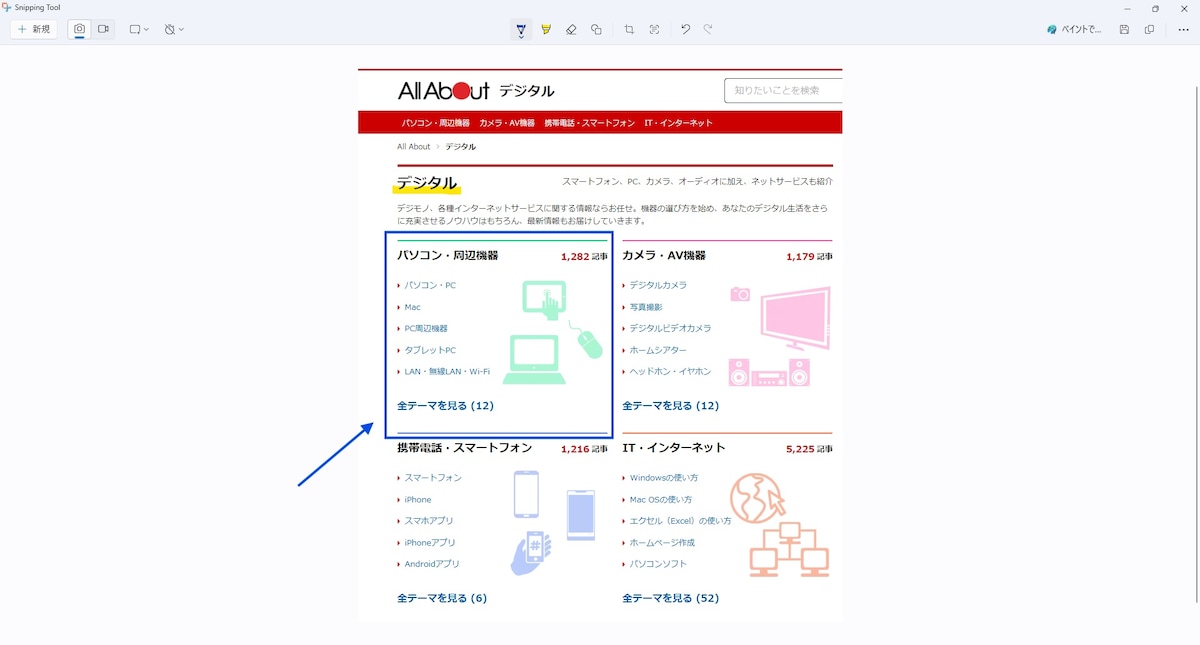Redo the annotation

coord(708,29)
